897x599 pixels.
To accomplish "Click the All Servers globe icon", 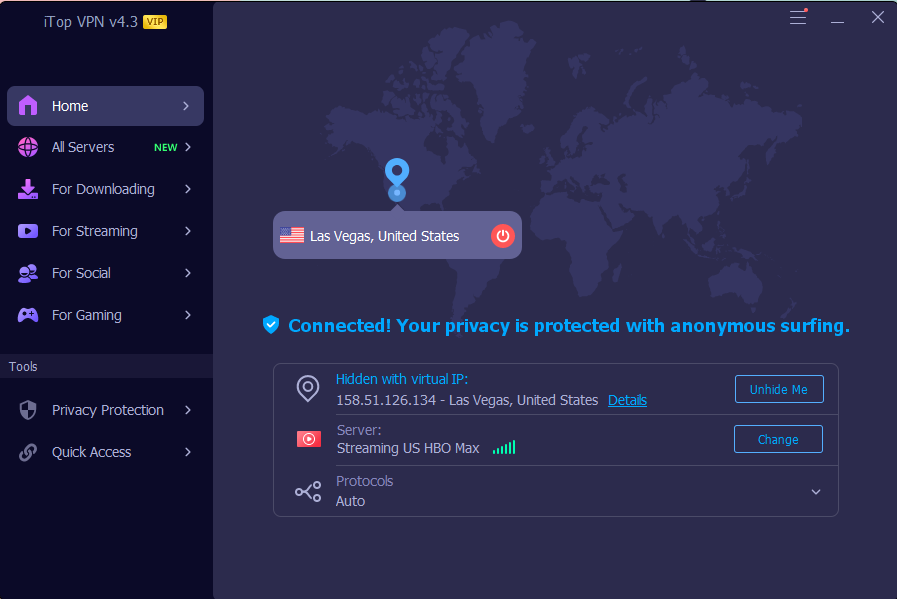I will [28, 147].
